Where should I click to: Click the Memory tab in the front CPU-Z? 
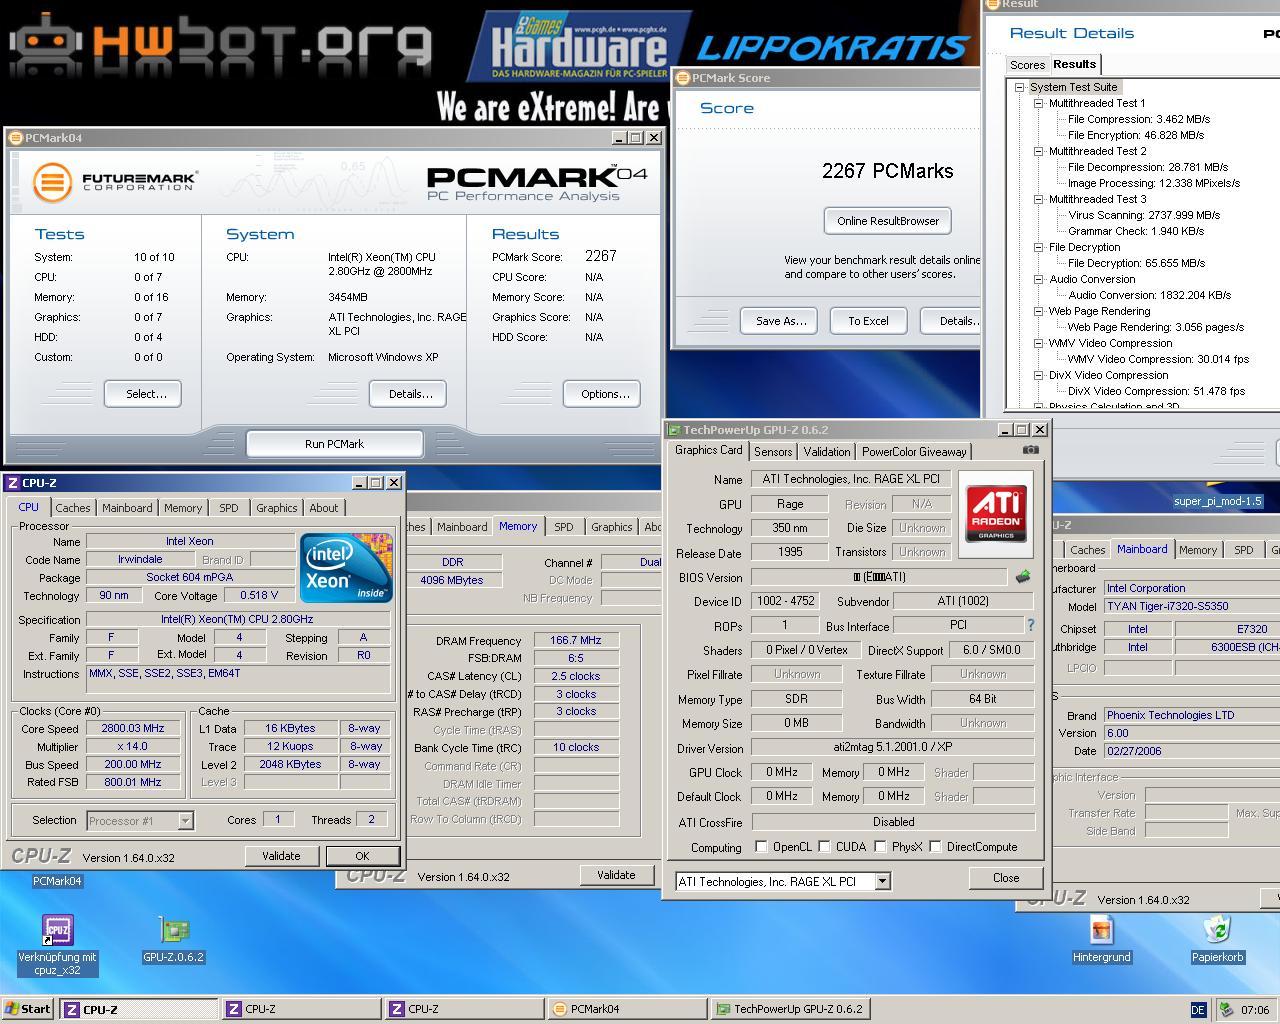click(183, 508)
